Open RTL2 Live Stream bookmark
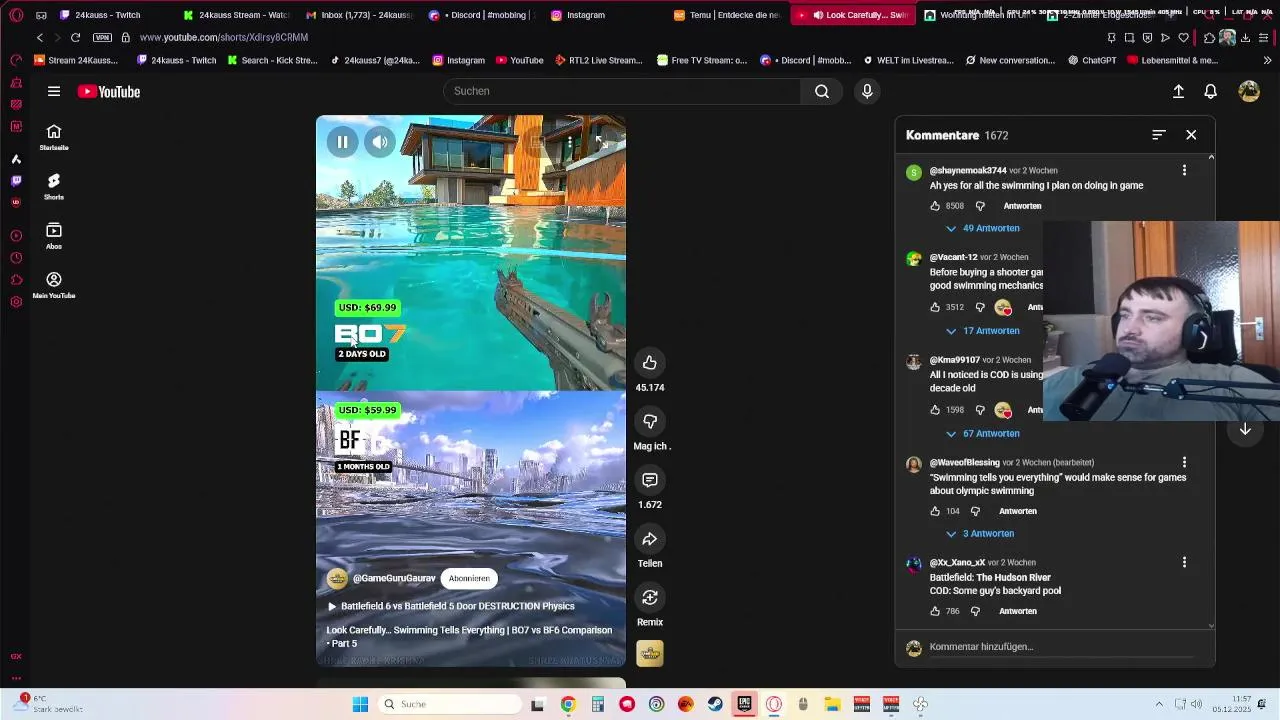 [597, 60]
